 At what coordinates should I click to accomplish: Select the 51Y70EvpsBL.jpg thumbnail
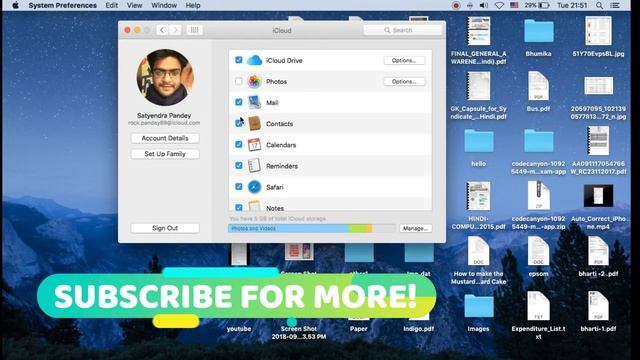pyautogui.click(x=598, y=31)
